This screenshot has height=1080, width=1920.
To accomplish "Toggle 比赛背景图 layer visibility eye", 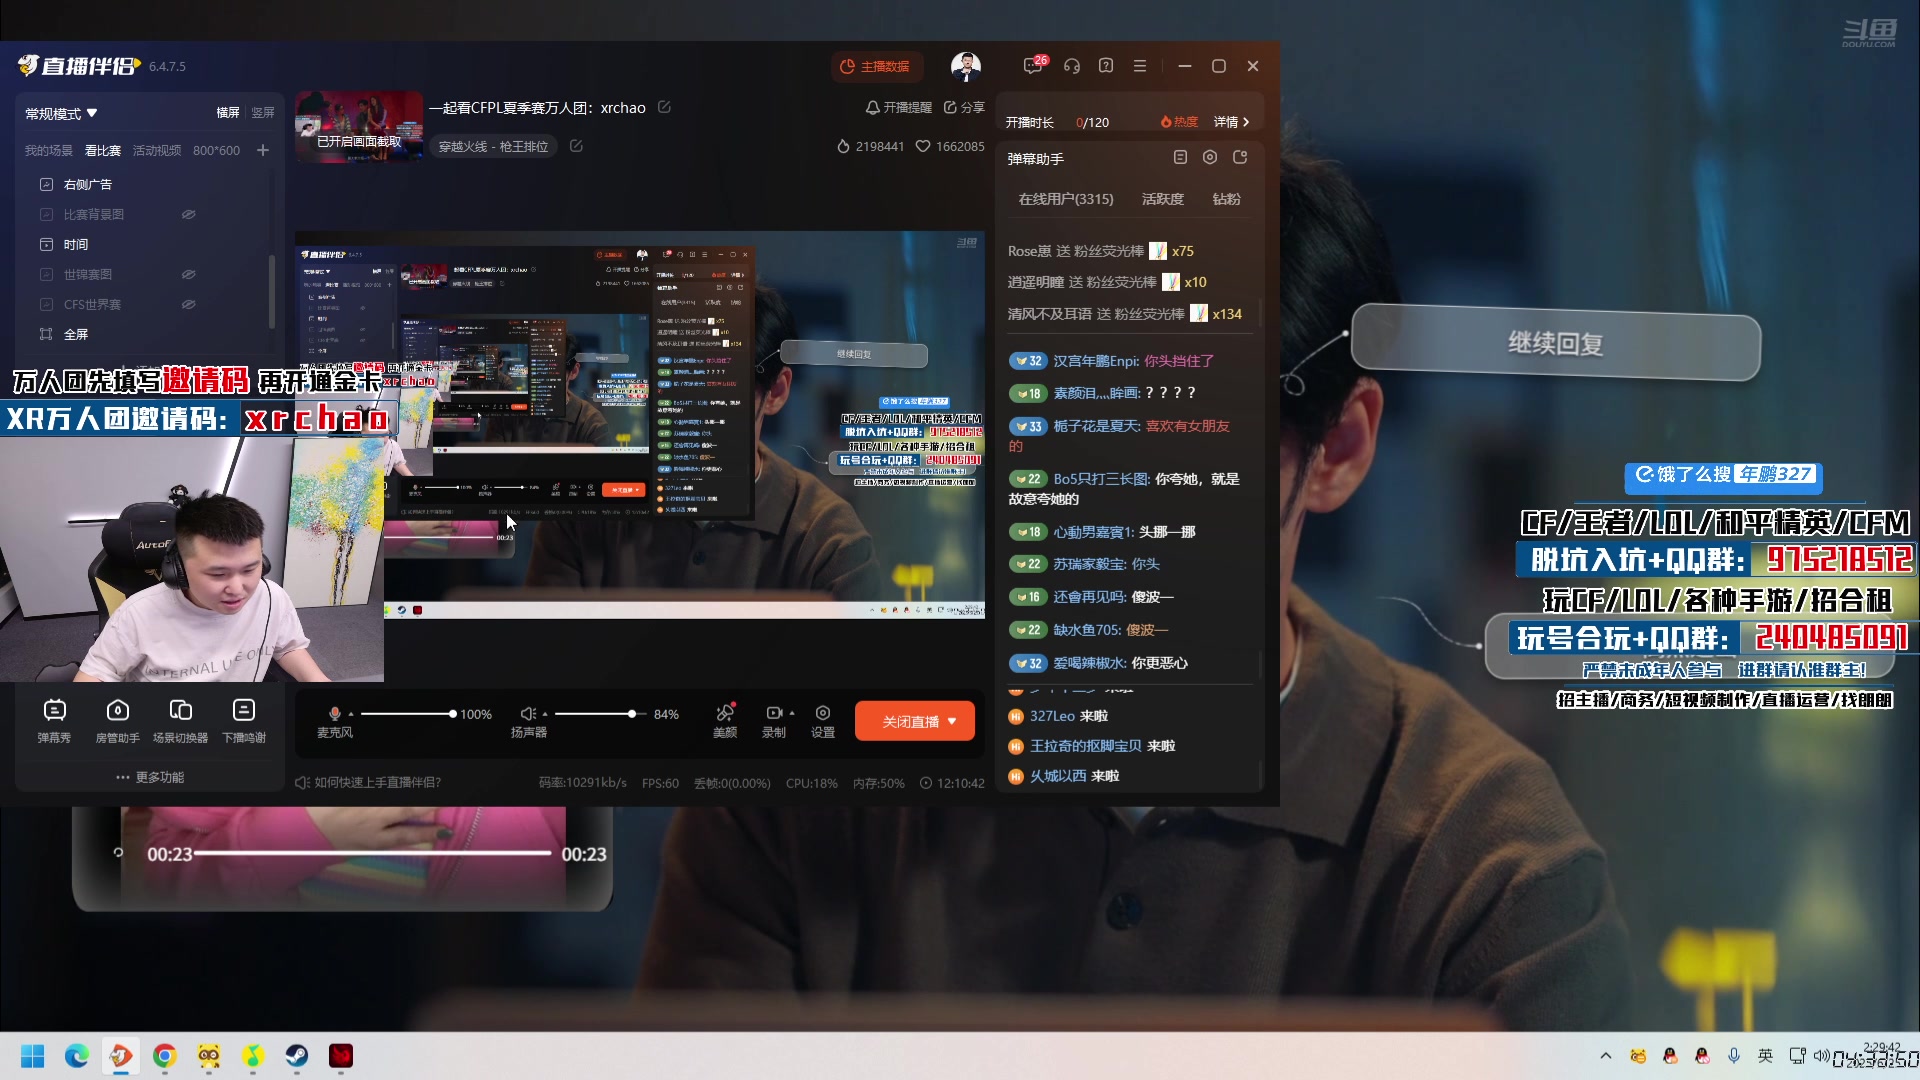I will point(188,214).
